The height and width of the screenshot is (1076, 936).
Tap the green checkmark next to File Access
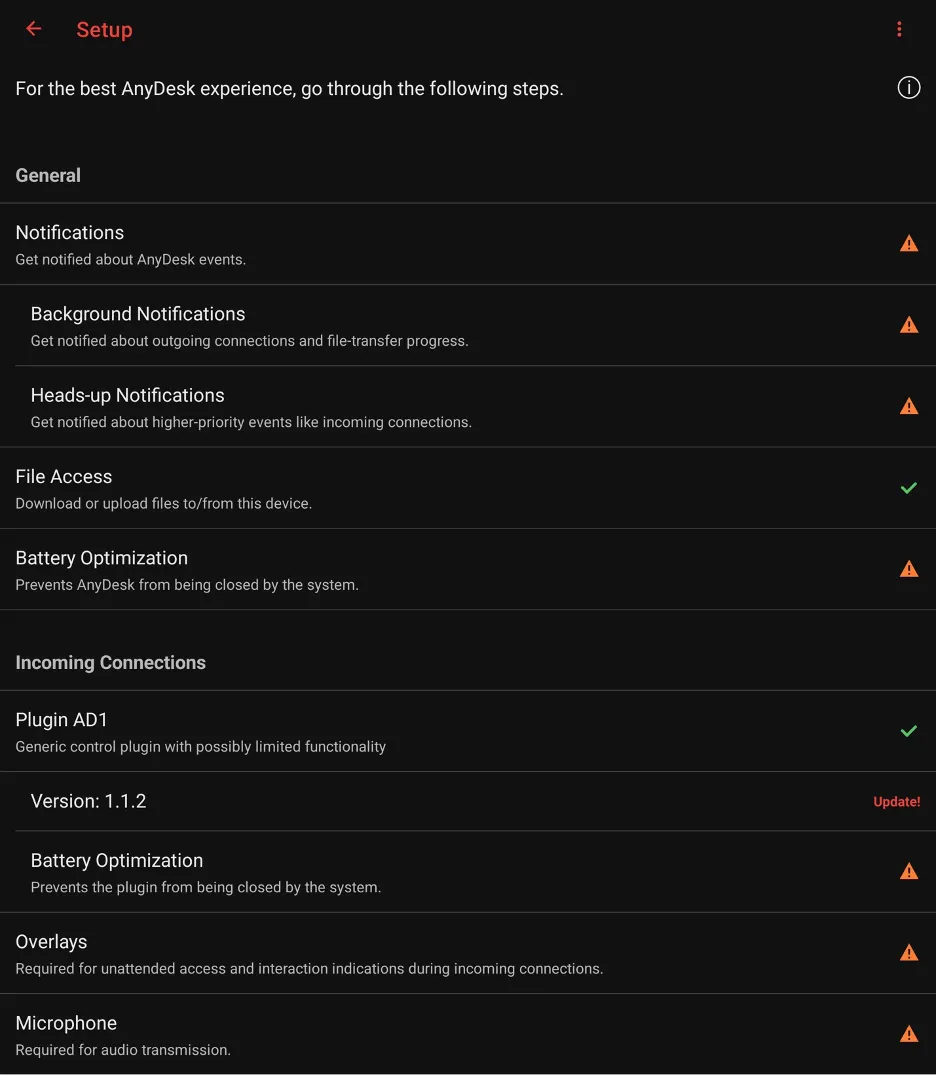909,488
